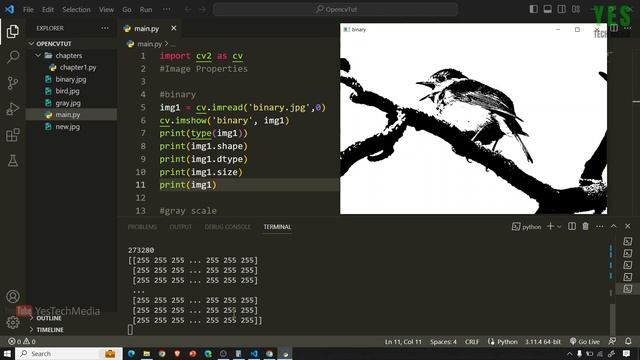Open terminal panel more actions ellipsis
The height and width of the screenshot is (360, 640).
599,226
